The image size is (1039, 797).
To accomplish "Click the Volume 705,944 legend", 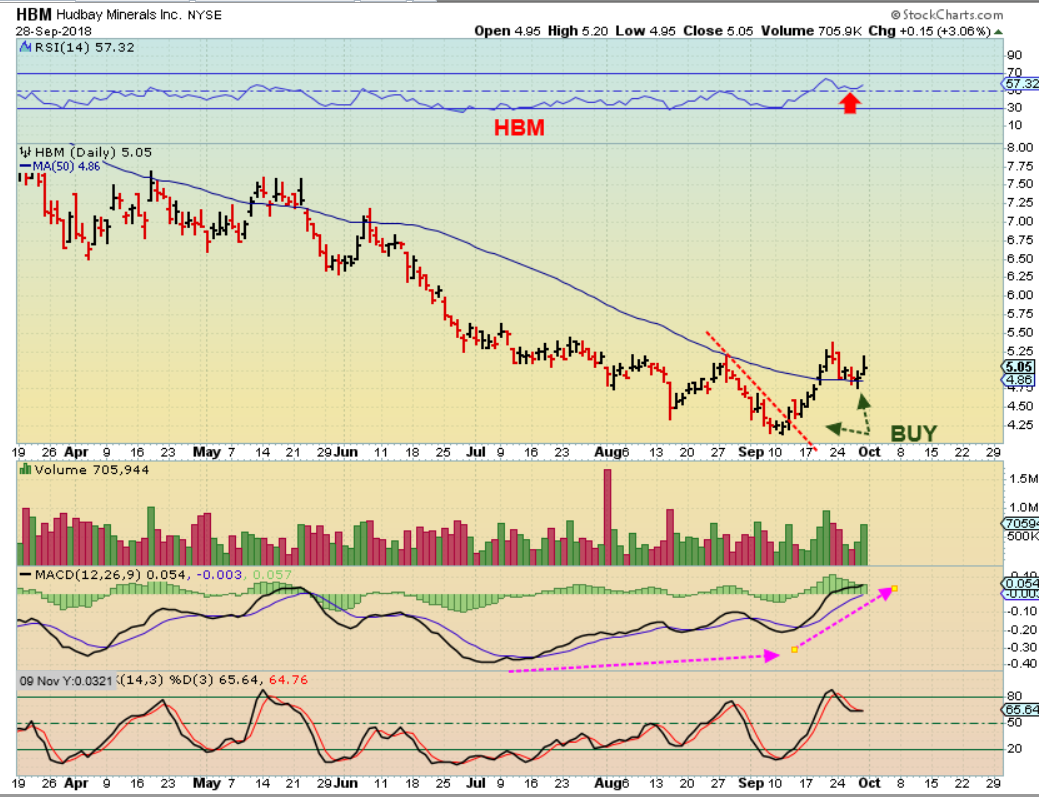I will point(91,470).
